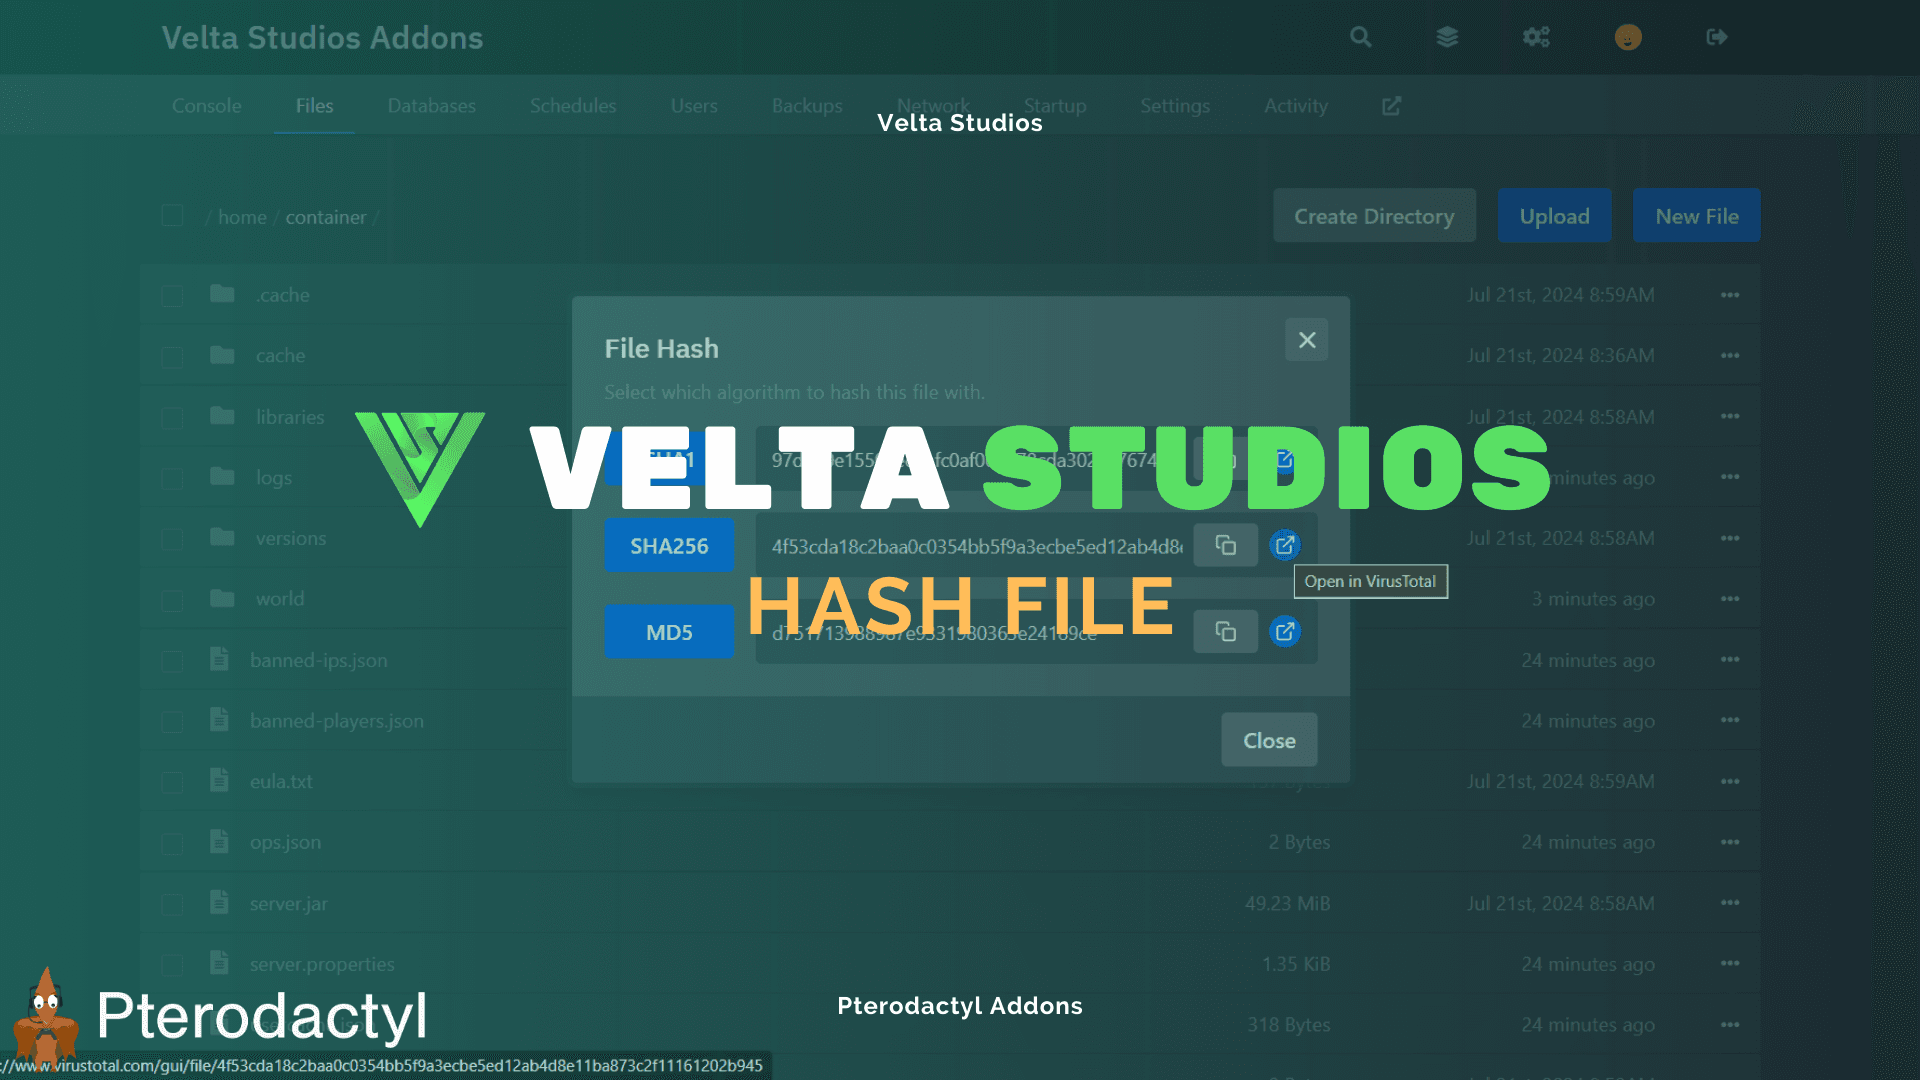The height and width of the screenshot is (1080, 1920).
Task: Switch to the Console tab
Action: [207, 105]
